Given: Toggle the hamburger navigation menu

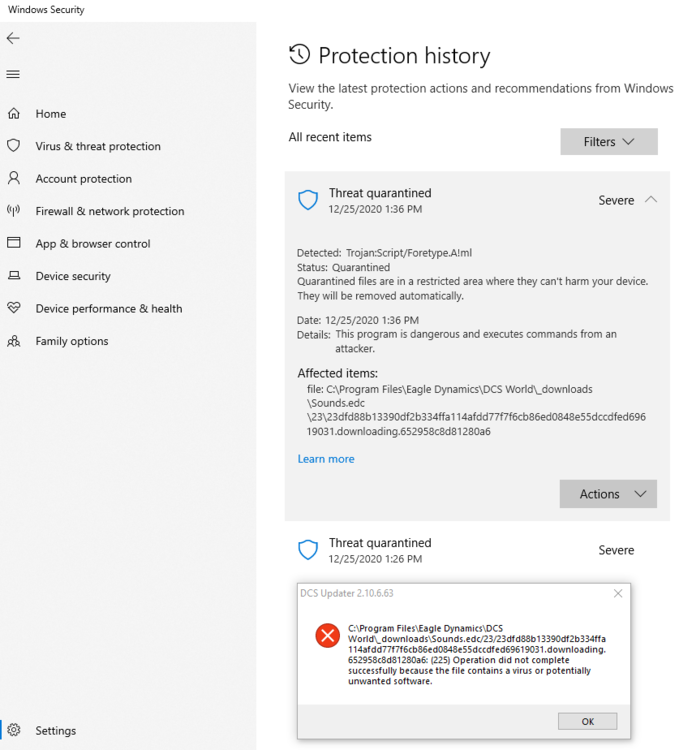Looking at the screenshot, I should [x=13, y=74].
